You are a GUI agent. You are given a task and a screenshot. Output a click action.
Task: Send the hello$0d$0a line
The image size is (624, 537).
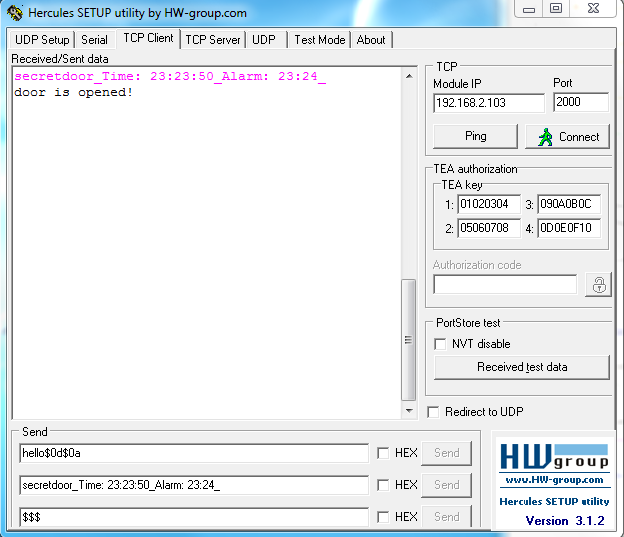click(x=447, y=453)
